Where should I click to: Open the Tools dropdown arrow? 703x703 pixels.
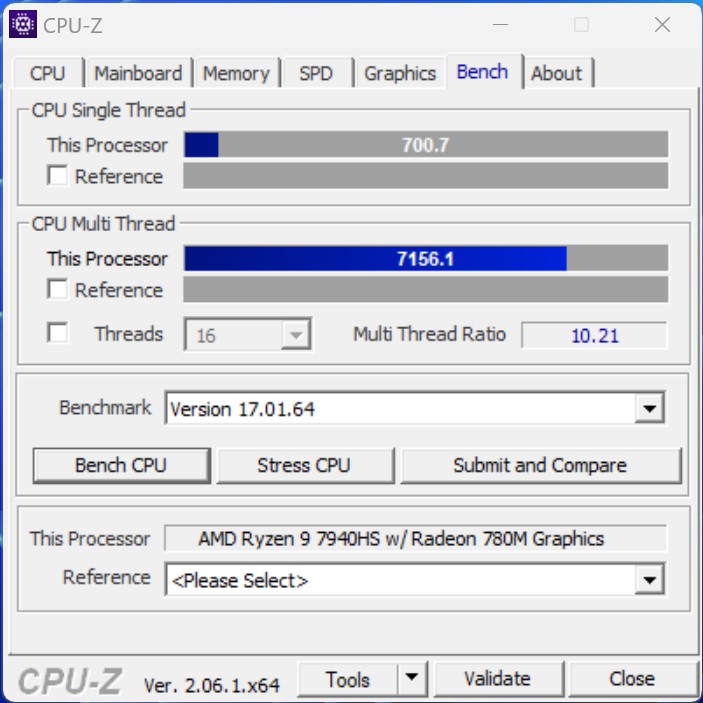click(412, 678)
